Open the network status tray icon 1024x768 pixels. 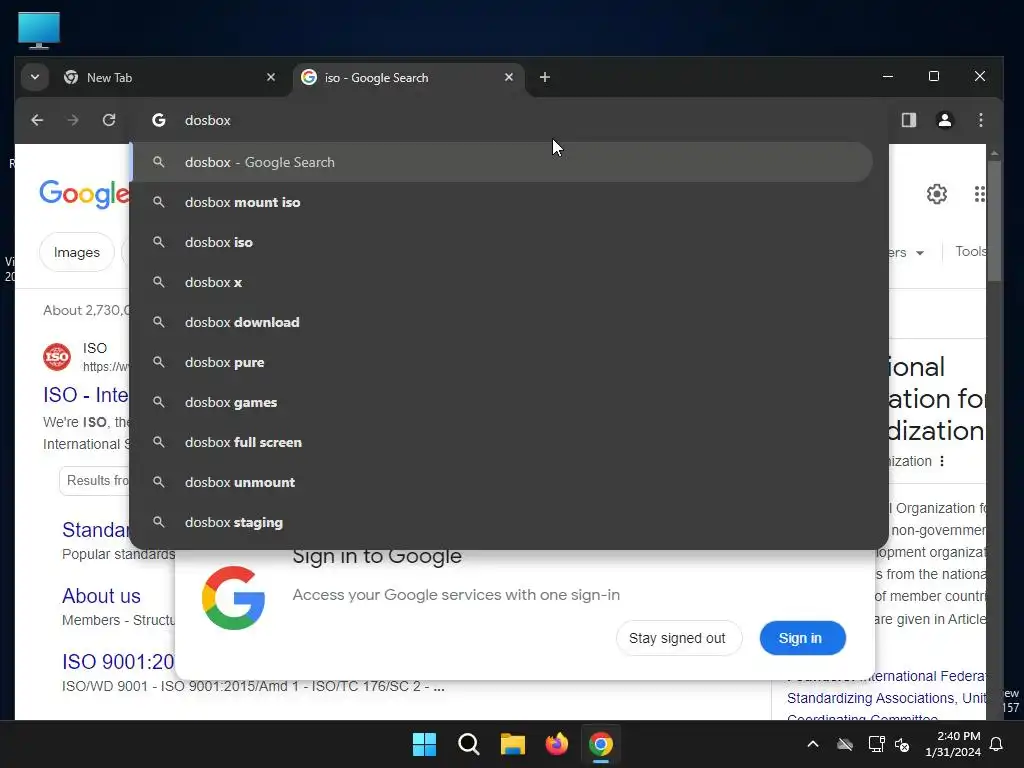[876, 744]
